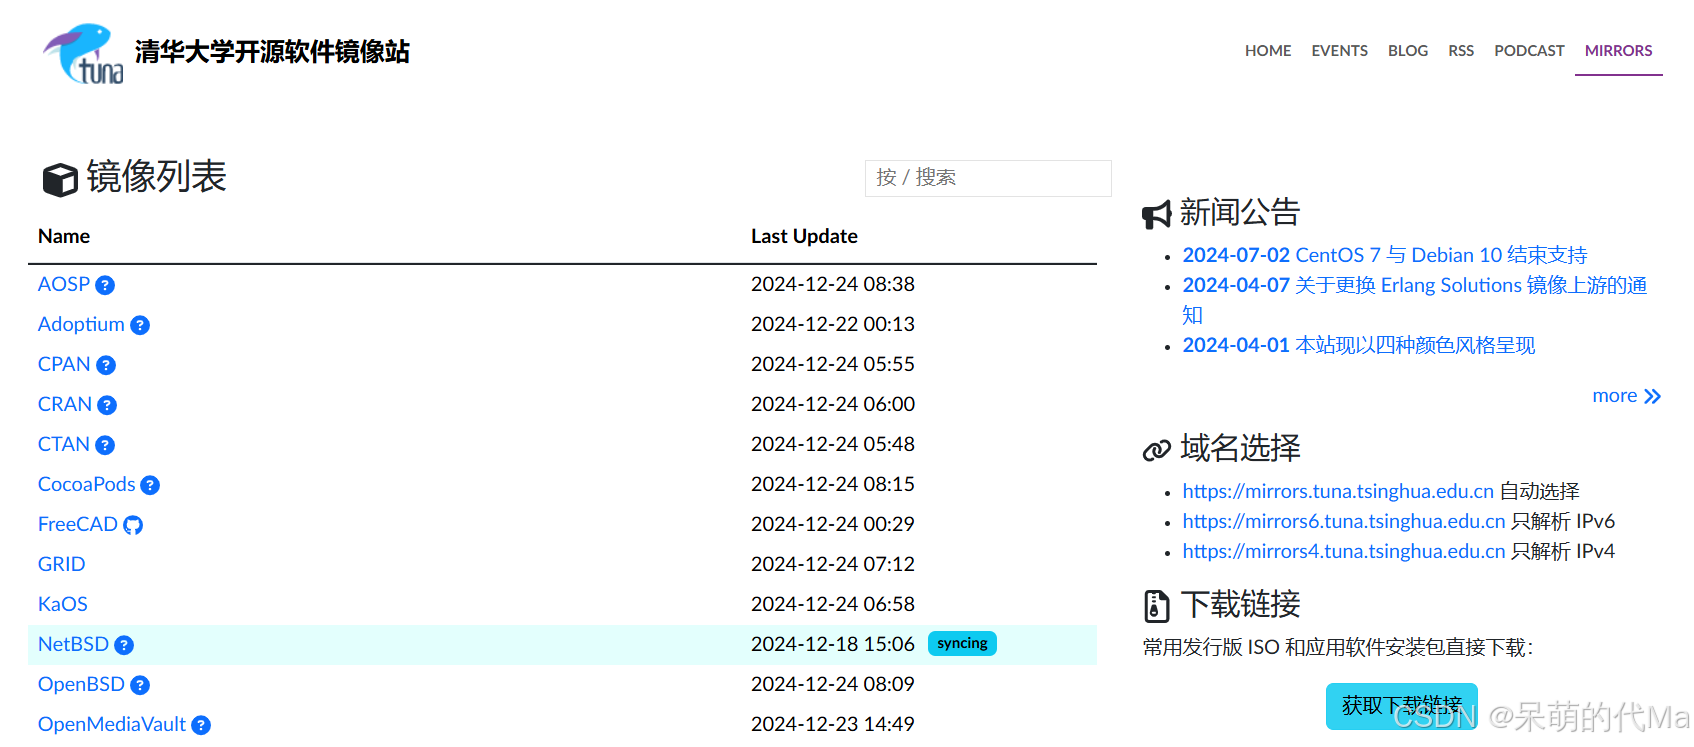Viewport: 1694px width, 747px height.
Task: Select timestamp 2024-12-24 08:15
Action: (833, 484)
